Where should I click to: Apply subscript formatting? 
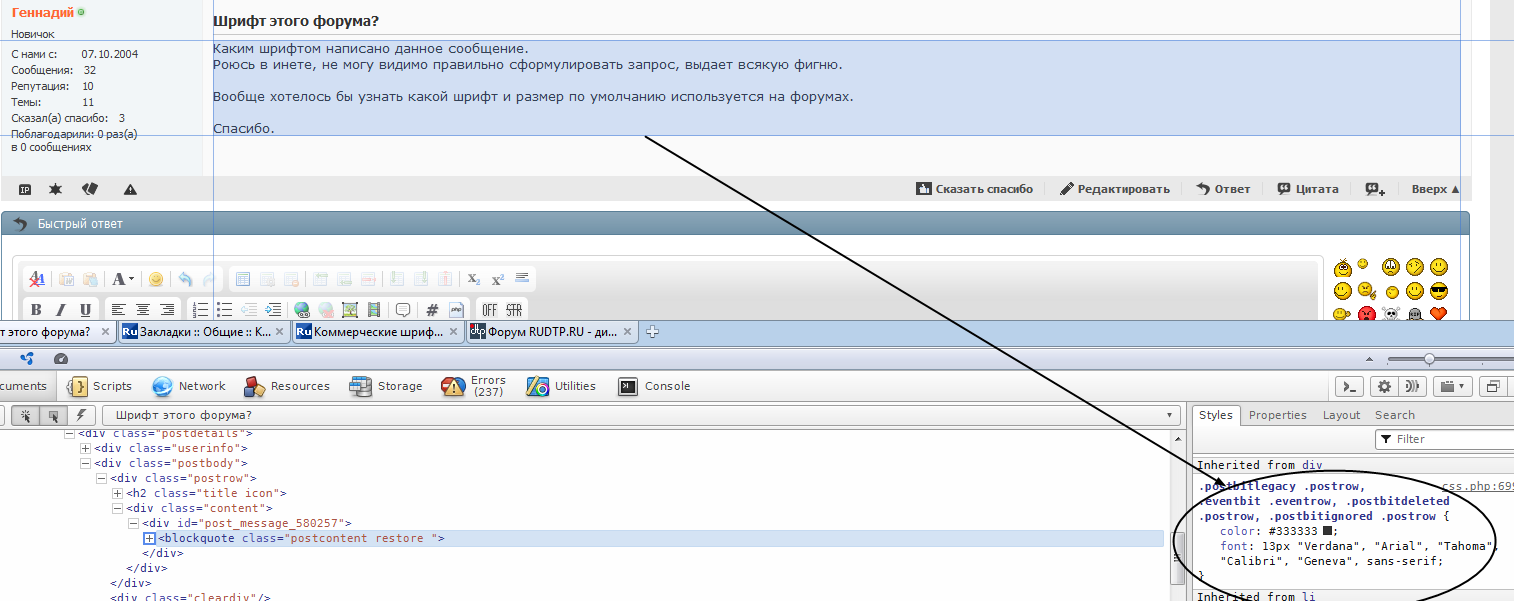click(474, 279)
